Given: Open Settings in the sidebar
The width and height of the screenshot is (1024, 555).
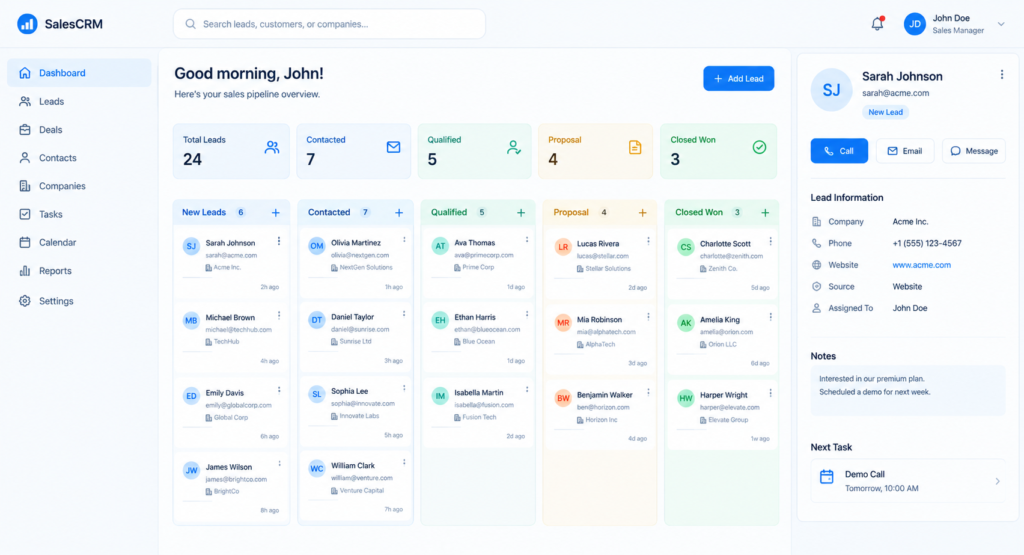Looking at the screenshot, I should pyautogui.click(x=79, y=300).
